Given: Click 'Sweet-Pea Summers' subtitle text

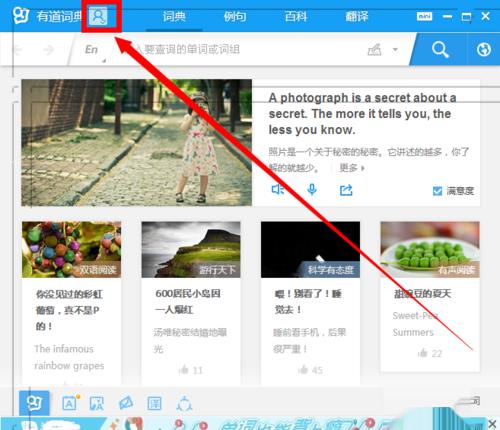Looking at the screenshot, I should (x=415, y=324).
